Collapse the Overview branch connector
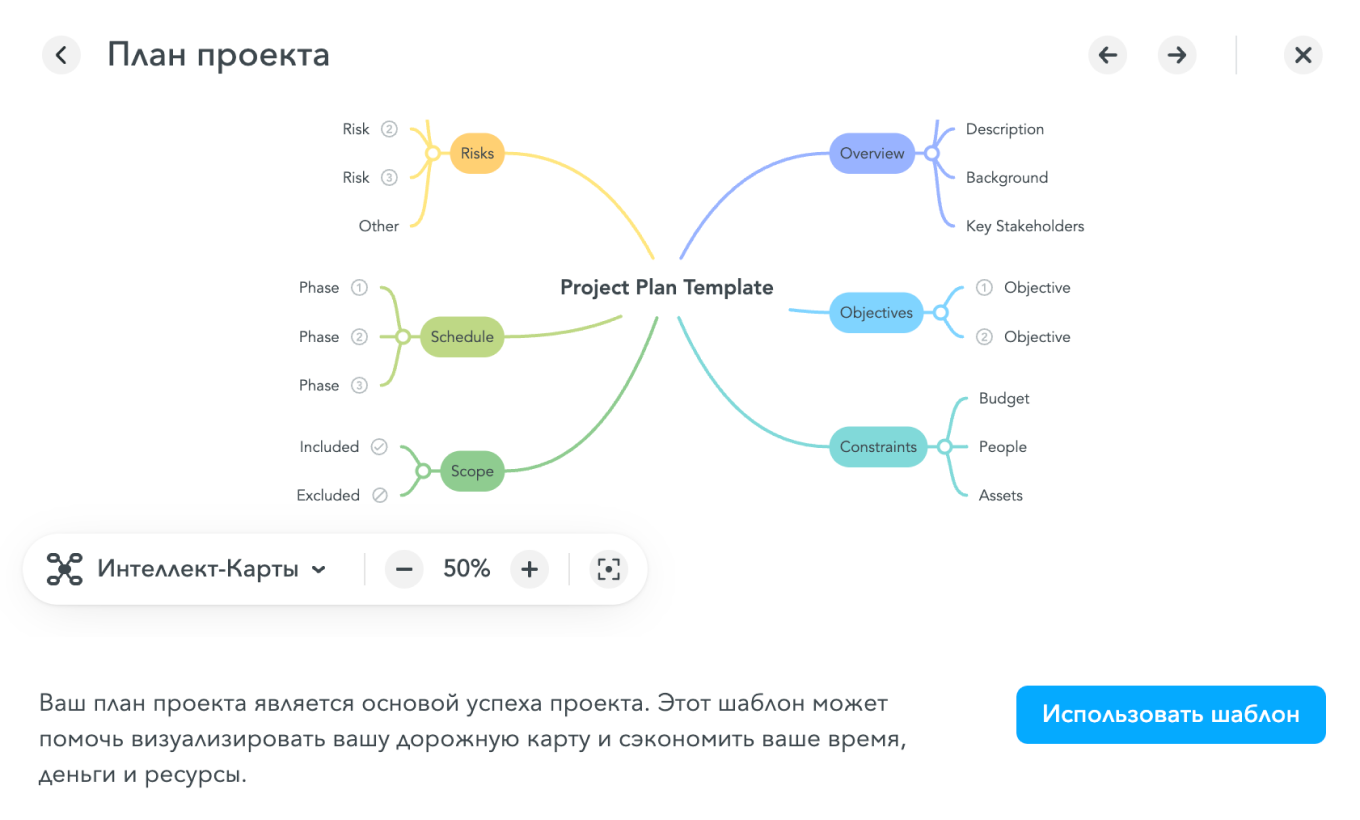Image resolution: width=1360 pixels, height=820 pixels. 930,153
